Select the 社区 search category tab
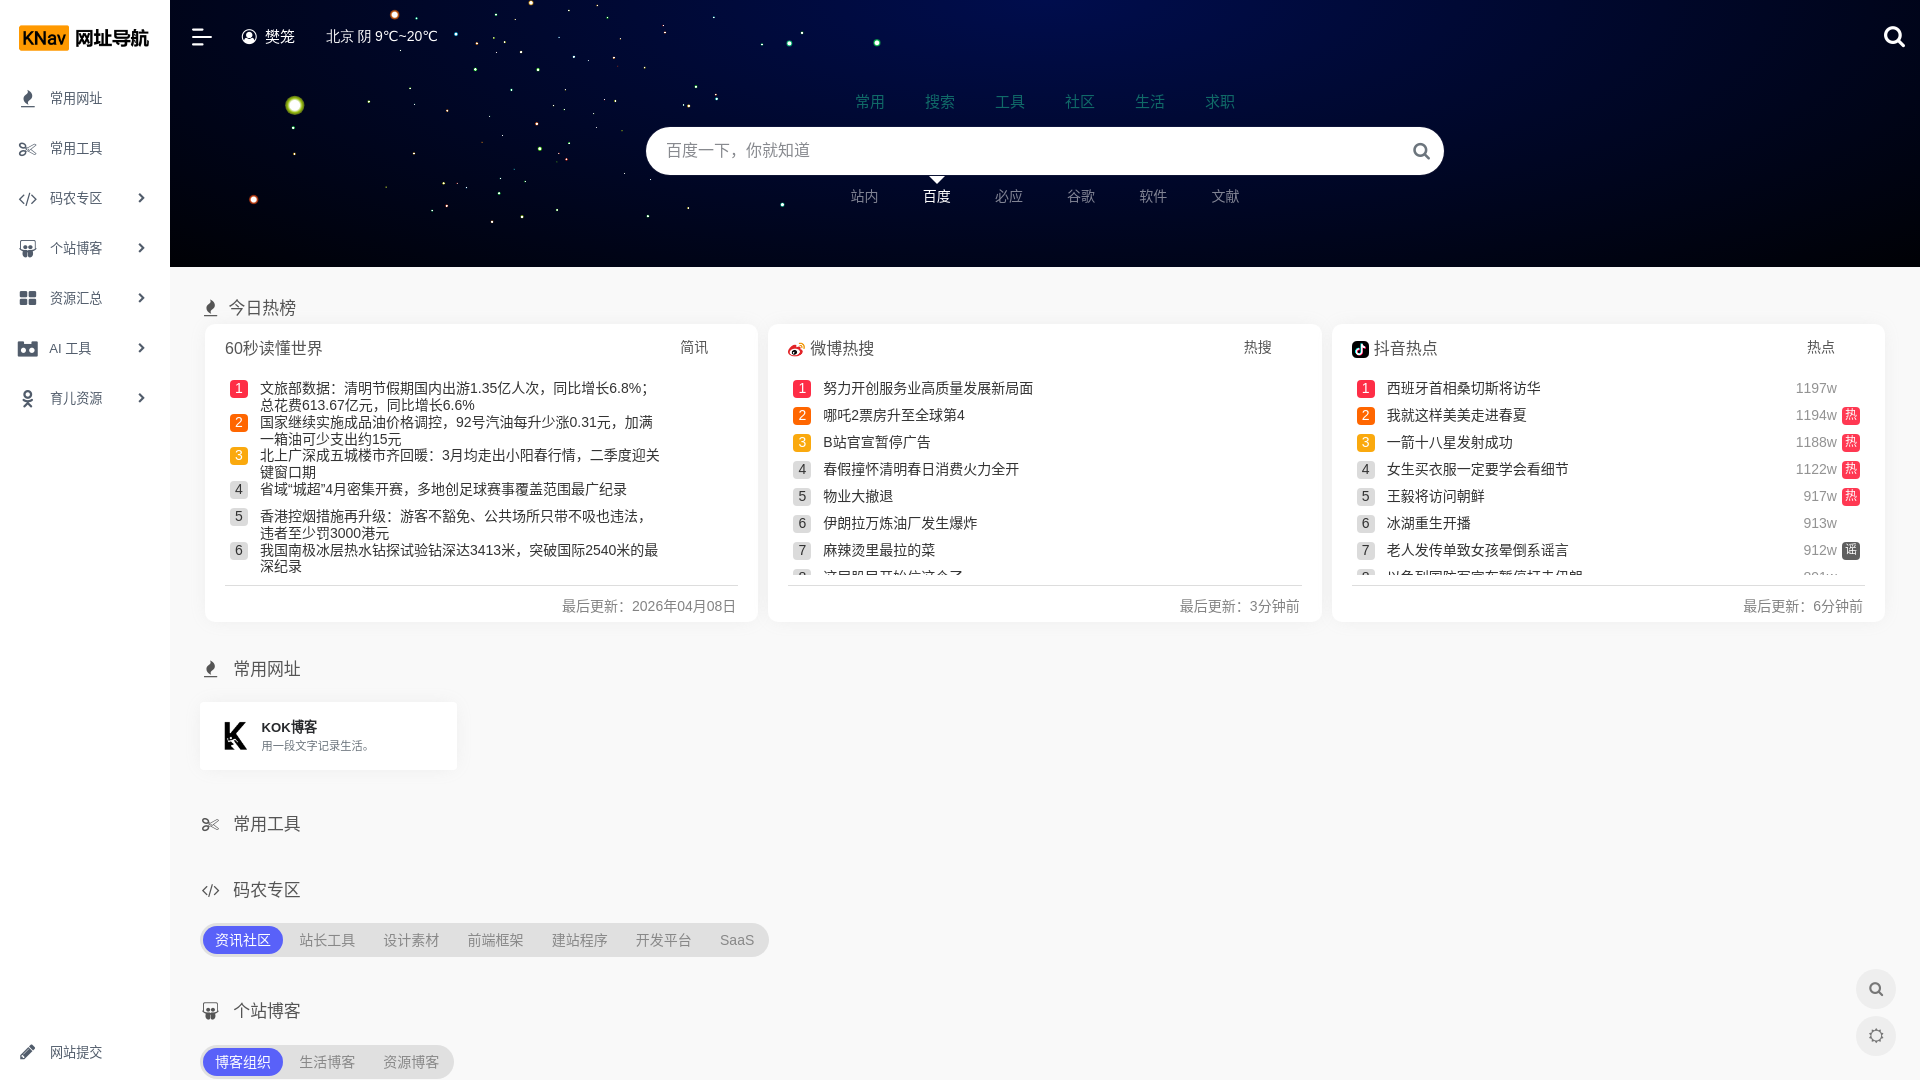This screenshot has width=1920, height=1080. coord(1080,102)
